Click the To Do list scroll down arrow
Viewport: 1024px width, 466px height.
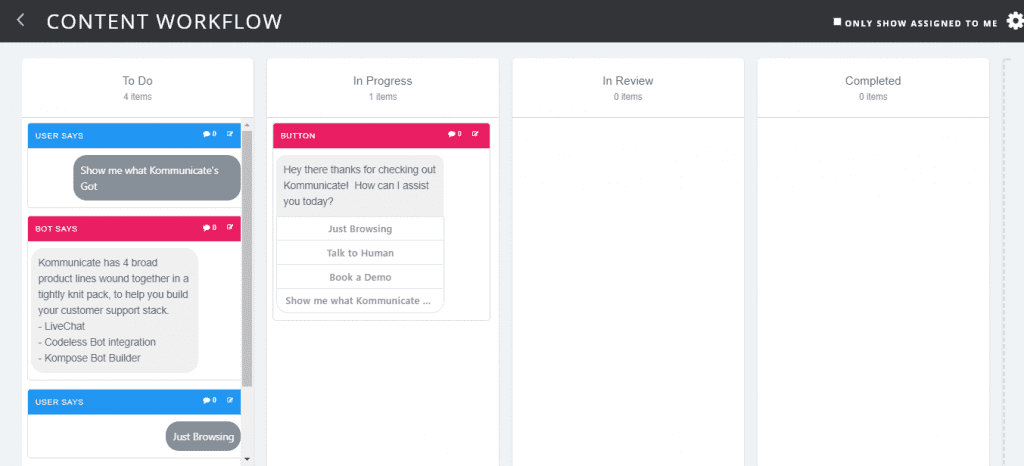[247, 459]
